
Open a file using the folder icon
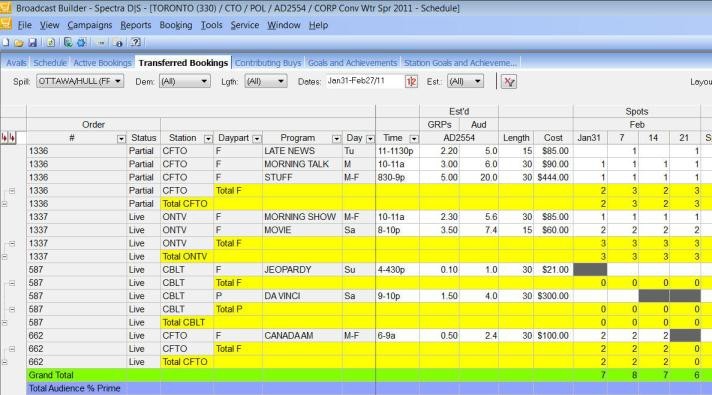point(19,43)
